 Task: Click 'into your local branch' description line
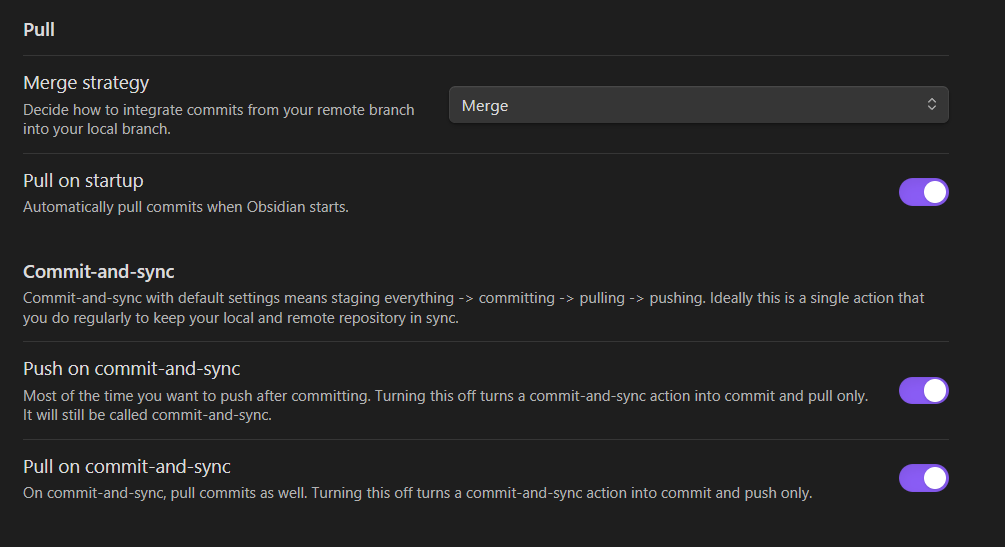point(96,129)
